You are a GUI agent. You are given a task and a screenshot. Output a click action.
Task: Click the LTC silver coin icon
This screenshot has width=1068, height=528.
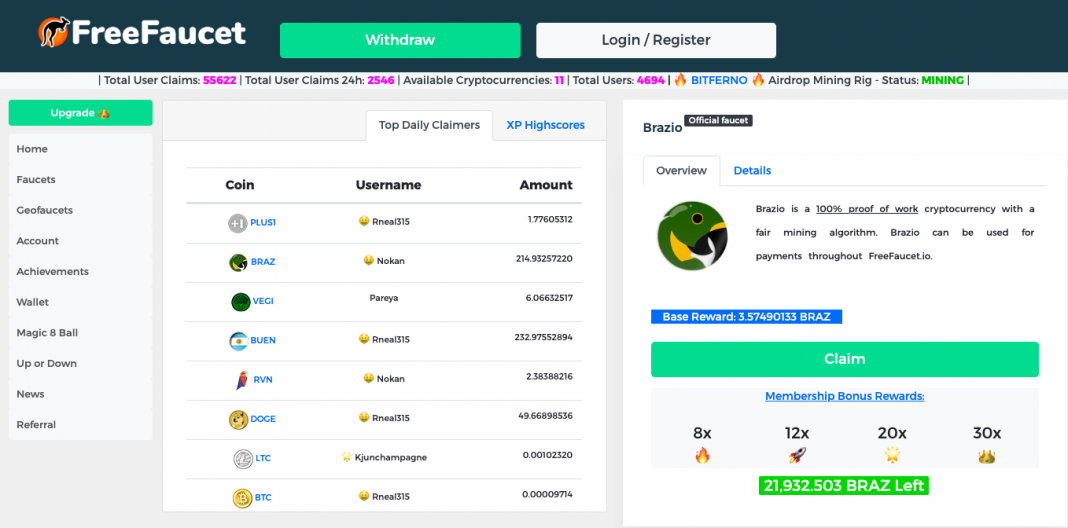click(242, 459)
